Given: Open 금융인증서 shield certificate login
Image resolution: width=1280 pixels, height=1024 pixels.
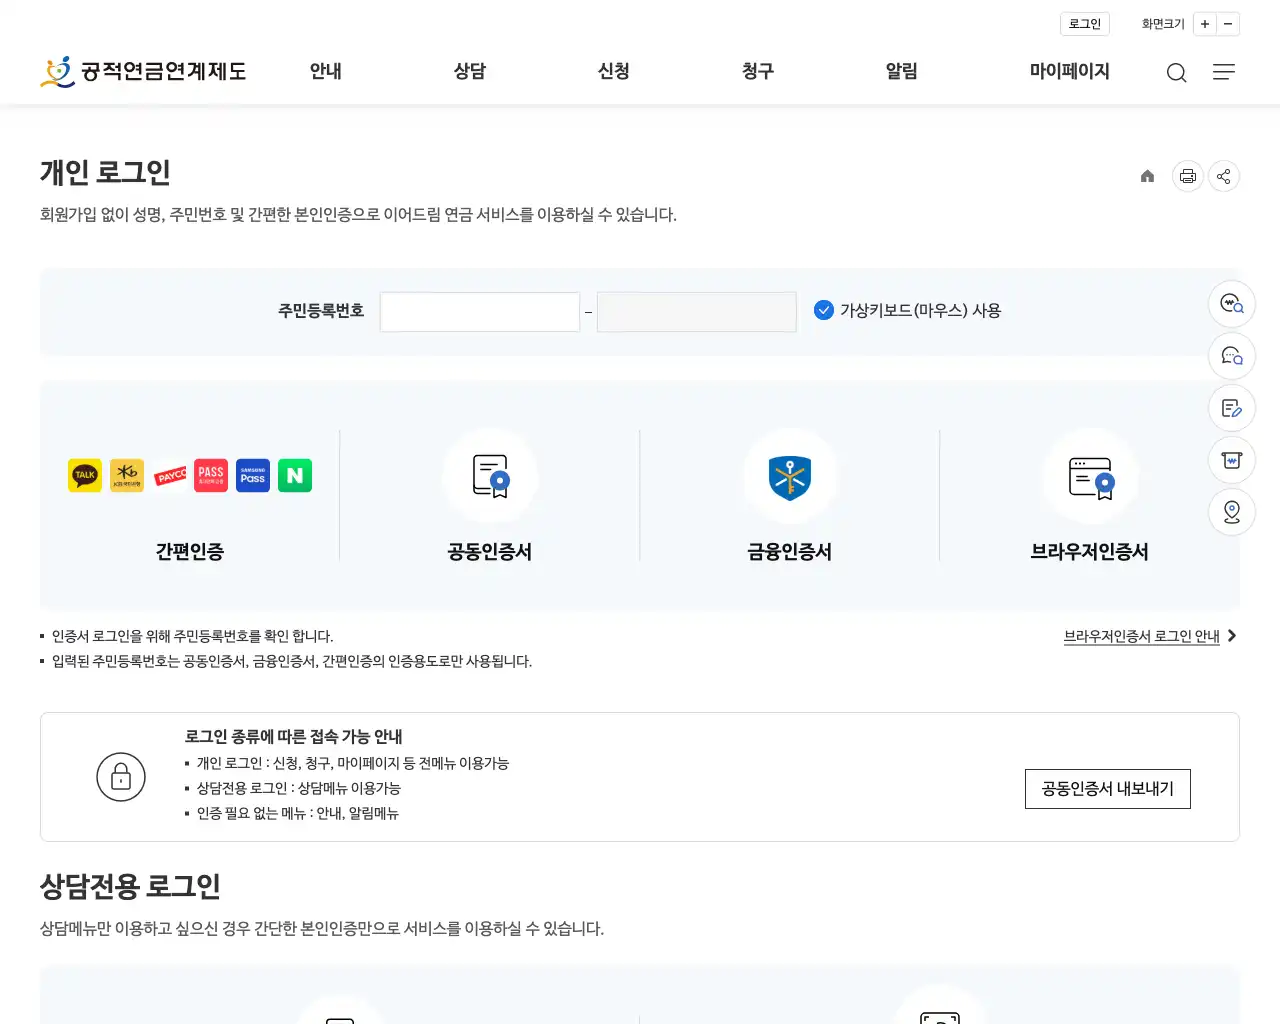Looking at the screenshot, I should coord(789,495).
